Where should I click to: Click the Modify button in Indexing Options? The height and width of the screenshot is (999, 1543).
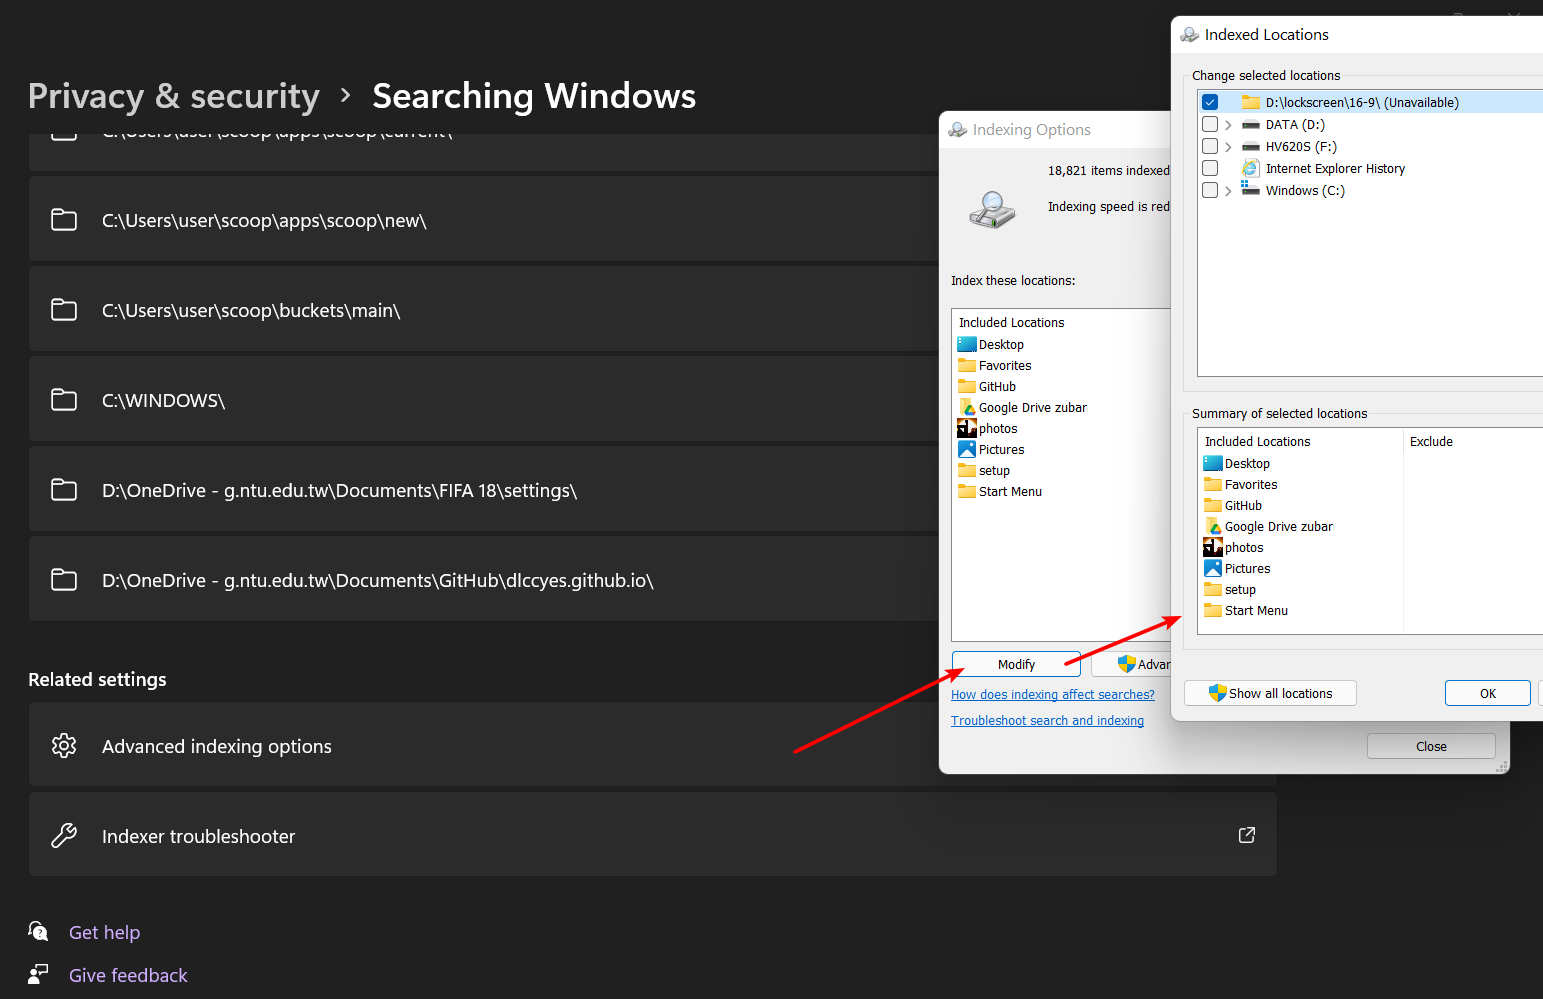click(1016, 664)
